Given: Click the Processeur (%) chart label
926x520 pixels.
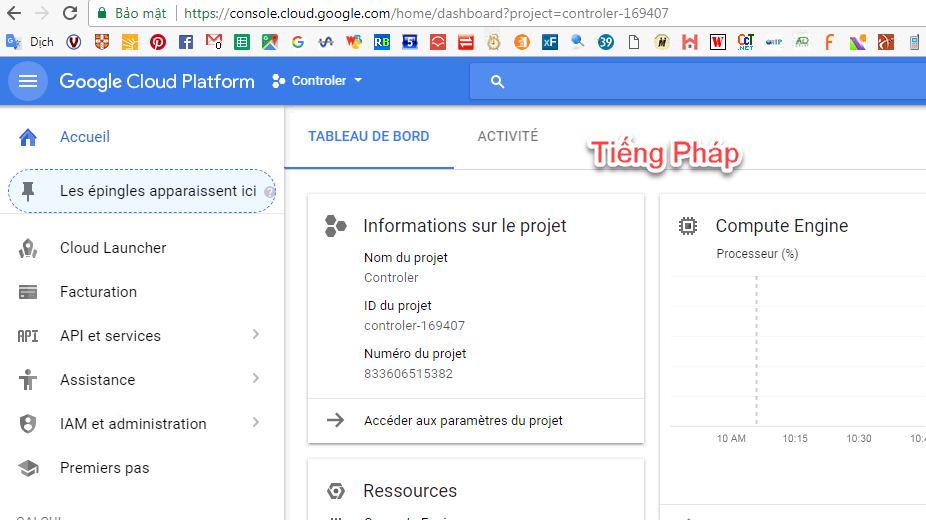Looking at the screenshot, I should pos(757,254).
